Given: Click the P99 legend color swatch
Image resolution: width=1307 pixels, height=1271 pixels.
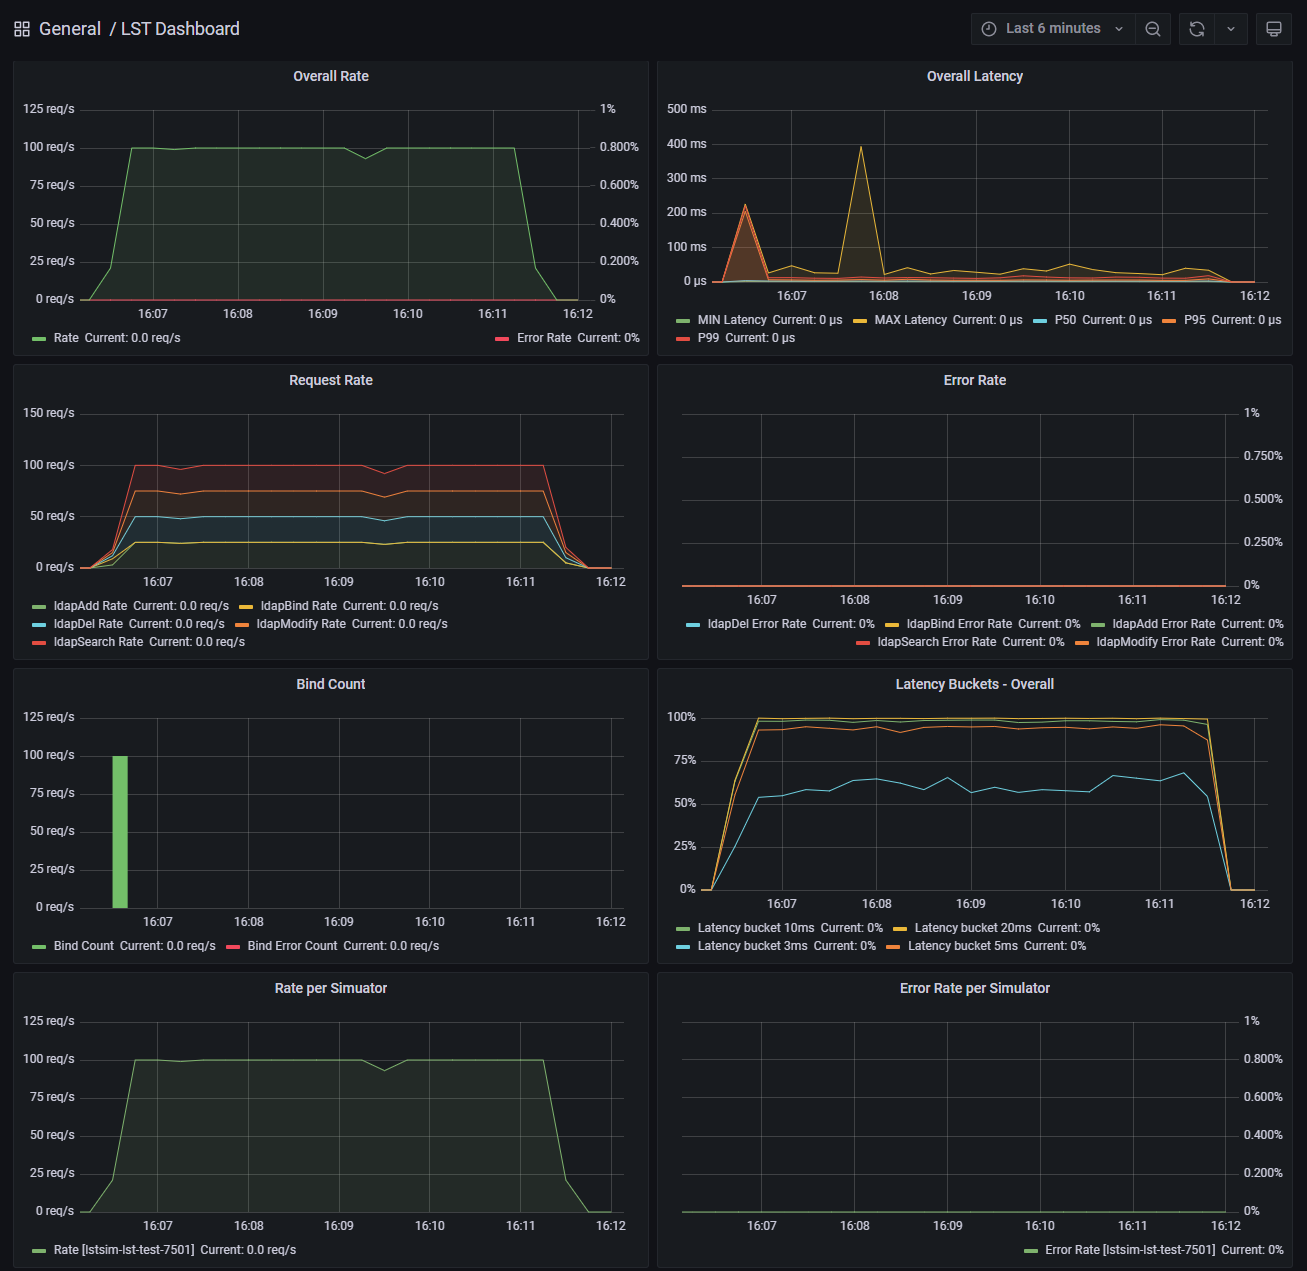Looking at the screenshot, I should point(683,339).
